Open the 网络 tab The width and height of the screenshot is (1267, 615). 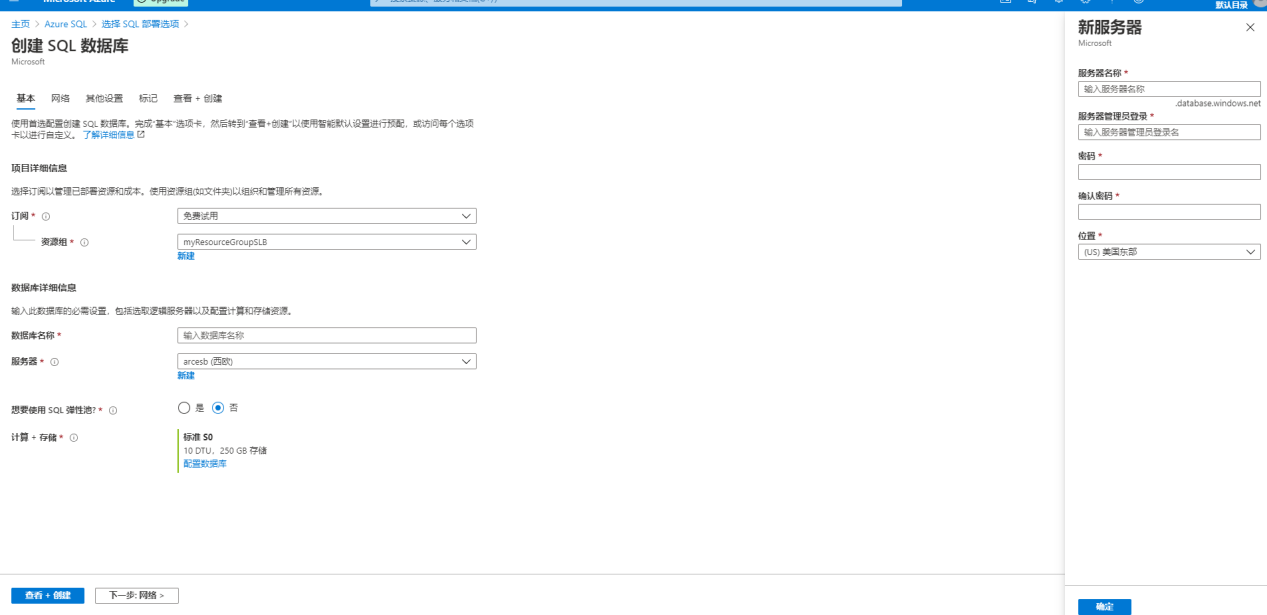61,98
